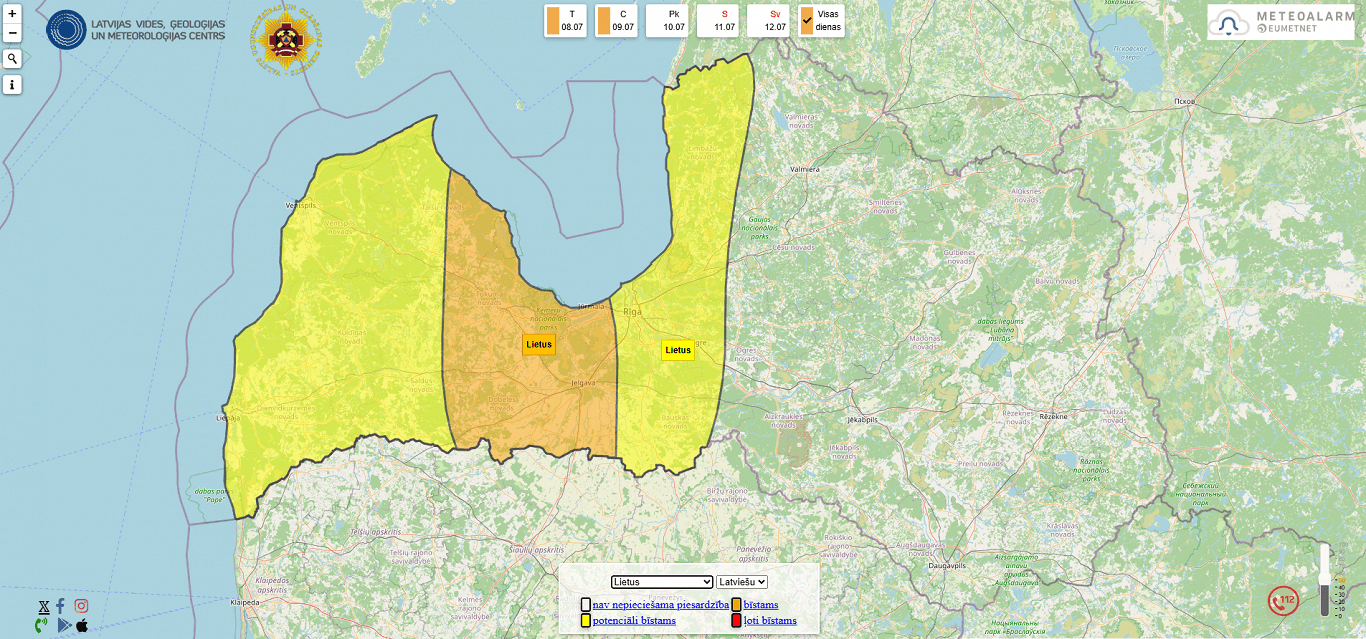Select day tab C 09.07
The height and width of the screenshot is (639, 1366).
click(616, 21)
